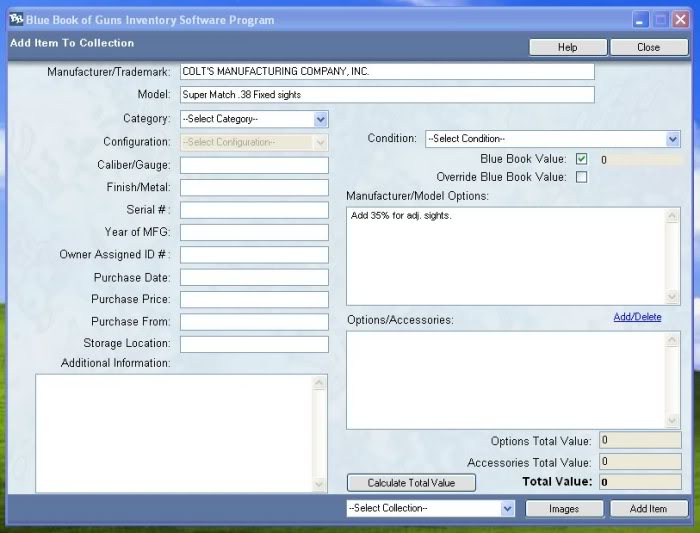Click Options/Accessories scroll up arrow
Image resolution: width=700 pixels, height=533 pixels.
click(672, 340)
